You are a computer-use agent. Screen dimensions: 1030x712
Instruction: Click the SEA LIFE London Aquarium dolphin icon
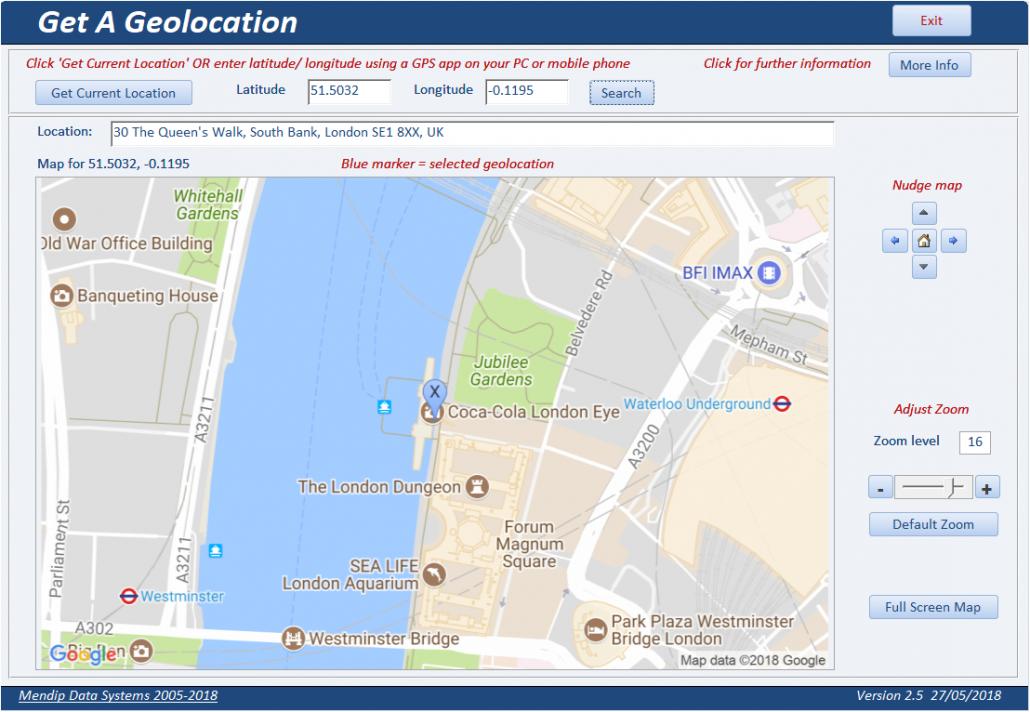(x=434, y=575)
